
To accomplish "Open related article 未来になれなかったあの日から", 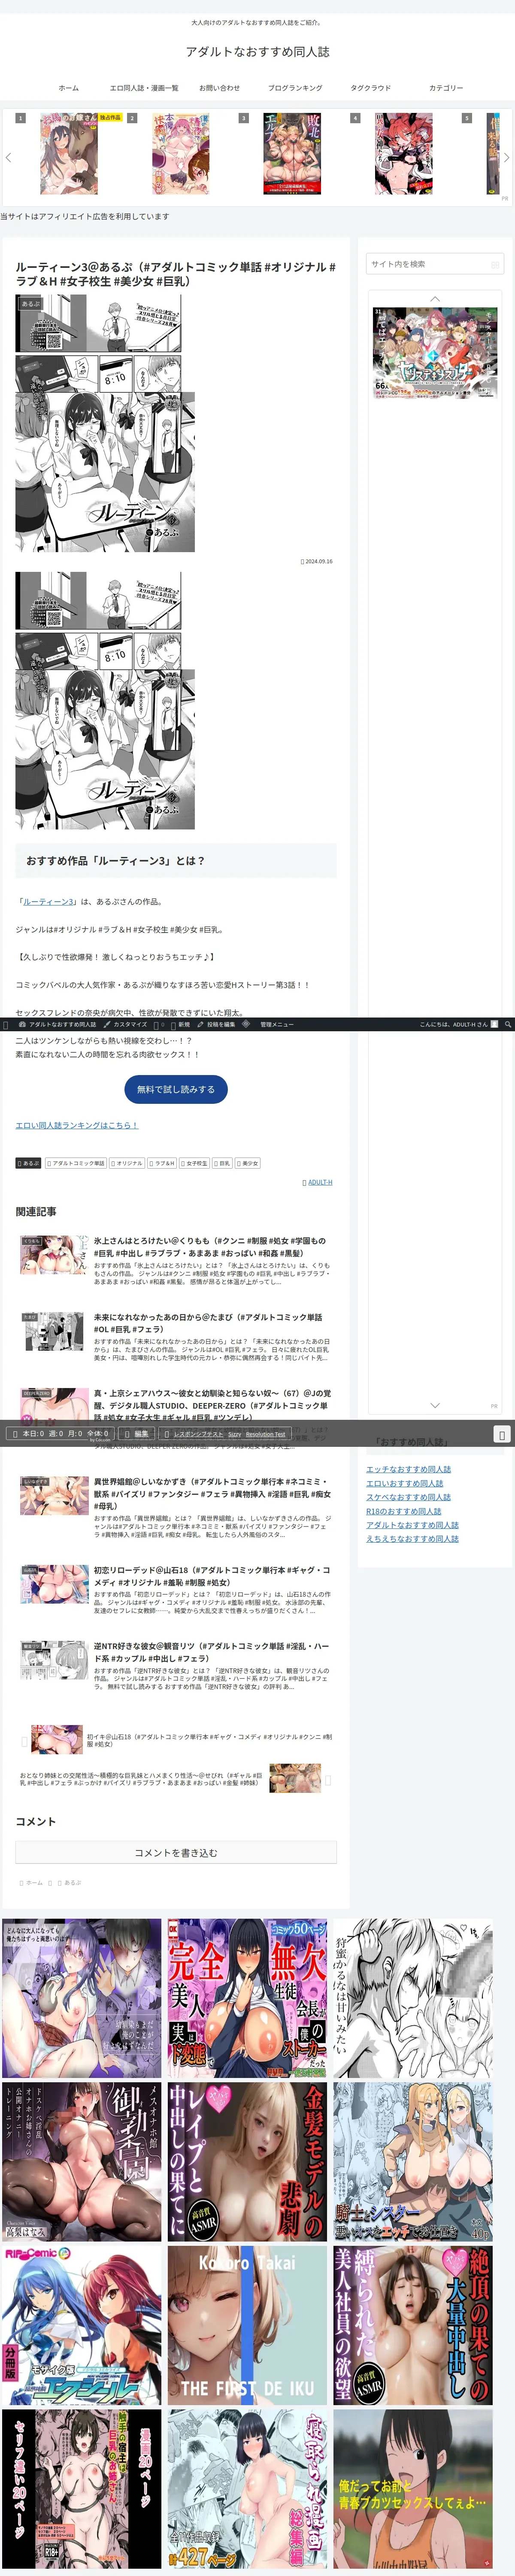I will click(x=176, y=1336).
